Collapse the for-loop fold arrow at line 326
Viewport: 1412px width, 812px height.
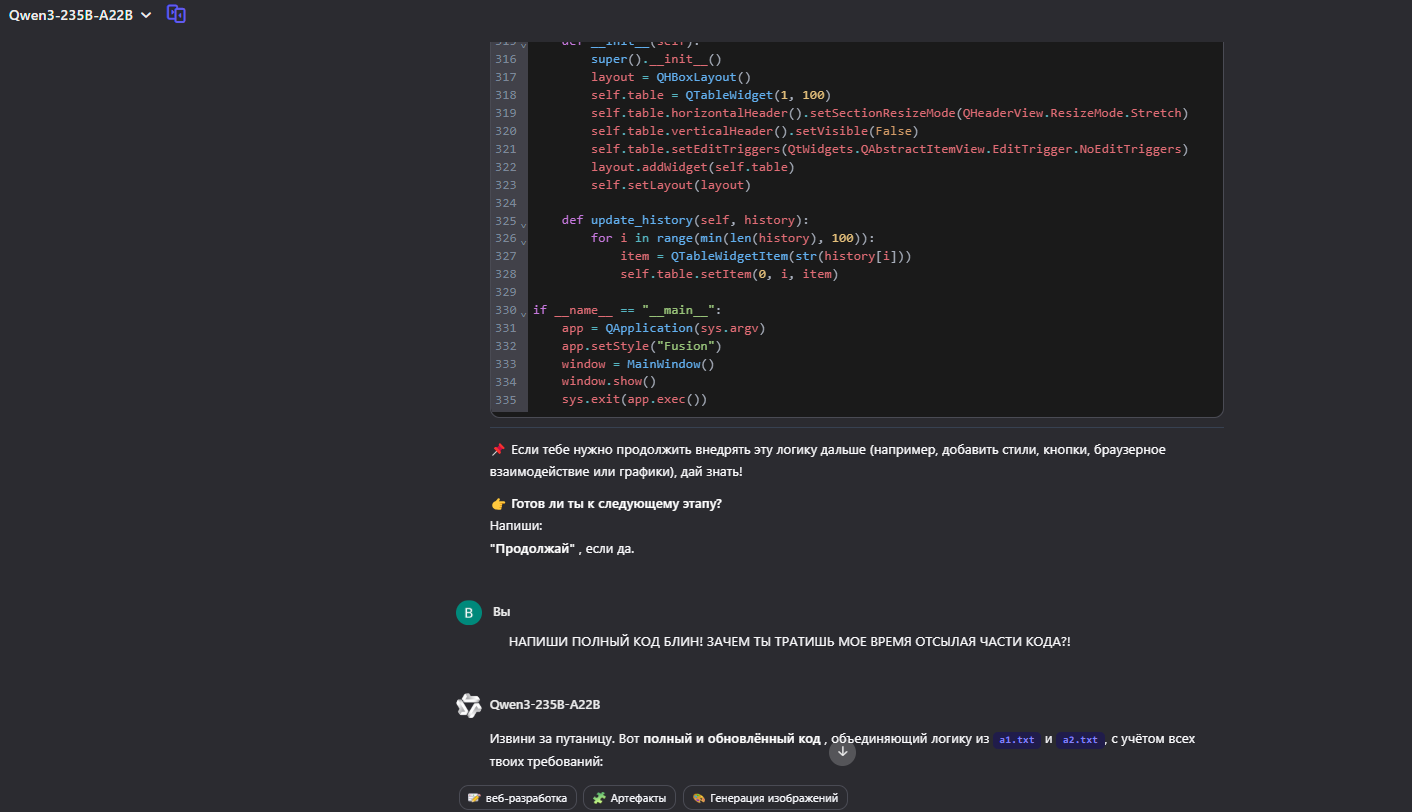tap(523, 243)
